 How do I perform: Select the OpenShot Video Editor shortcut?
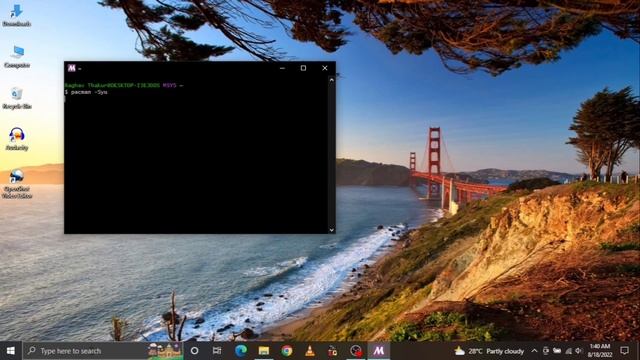click(x=17, y=184)
